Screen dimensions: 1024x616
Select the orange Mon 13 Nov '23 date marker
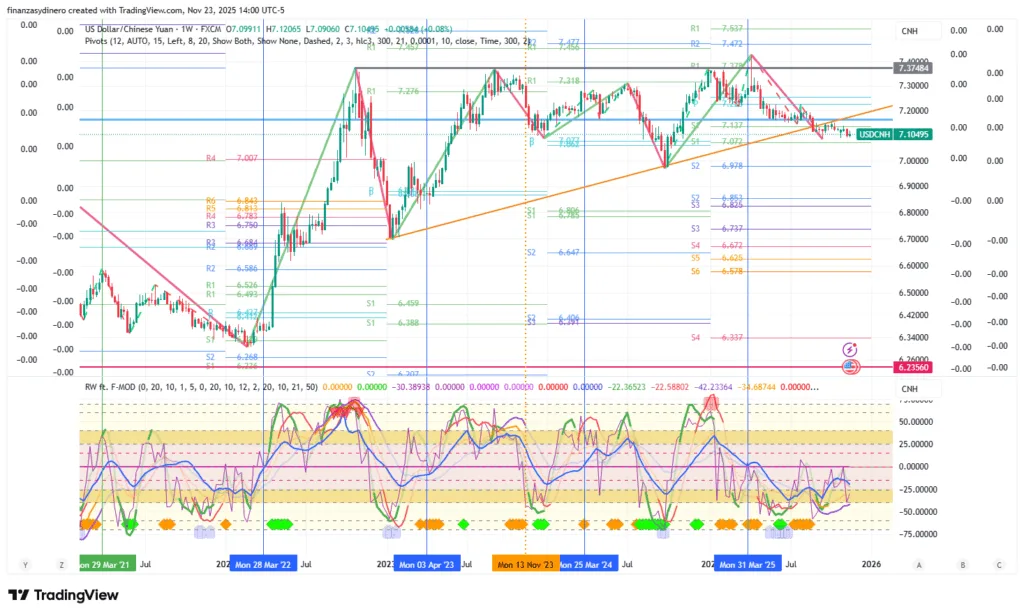click(525, 564)
